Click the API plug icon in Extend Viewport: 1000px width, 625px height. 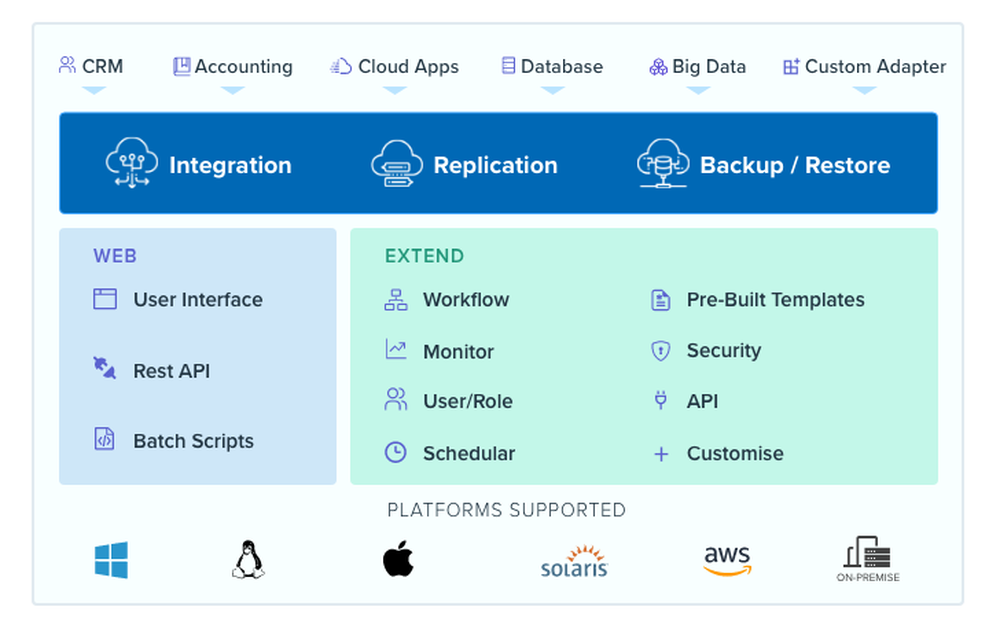[661, 400]
